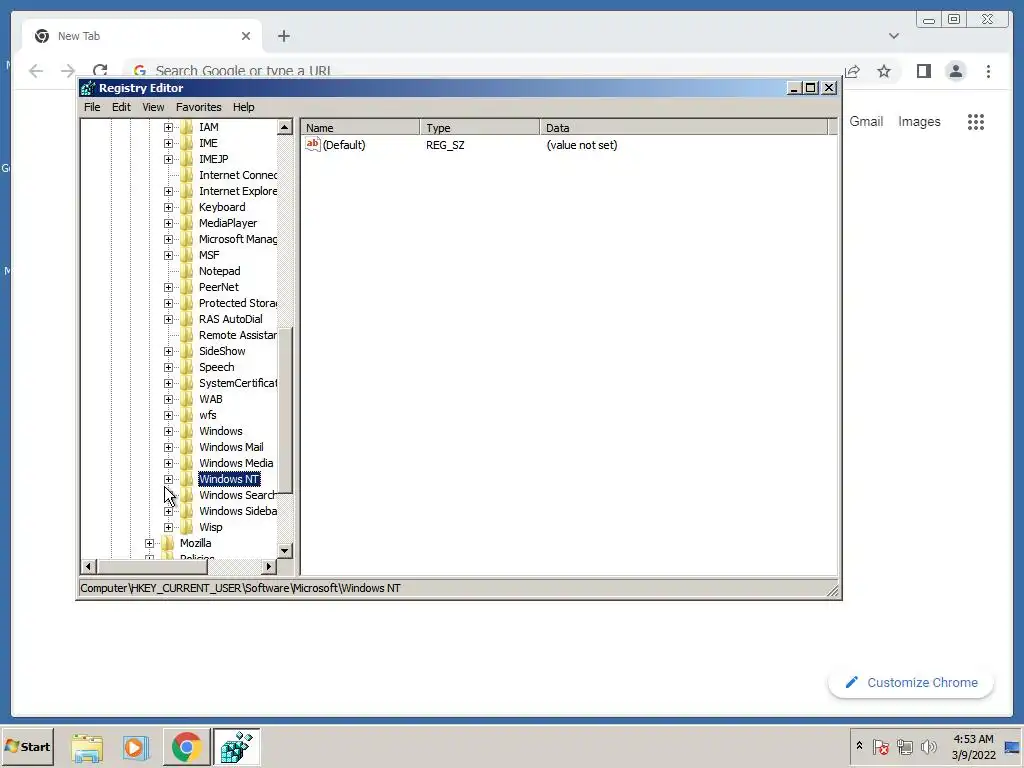Expand the MediaPlayer registry key
The height and width of the screenshot is (768, 1024).
tap(168, 223)
